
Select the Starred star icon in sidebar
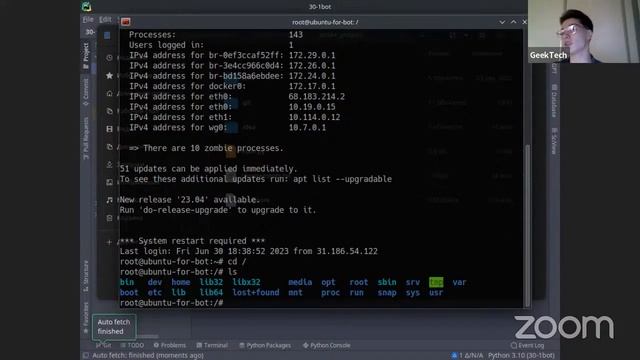click(x=109, y=76)
